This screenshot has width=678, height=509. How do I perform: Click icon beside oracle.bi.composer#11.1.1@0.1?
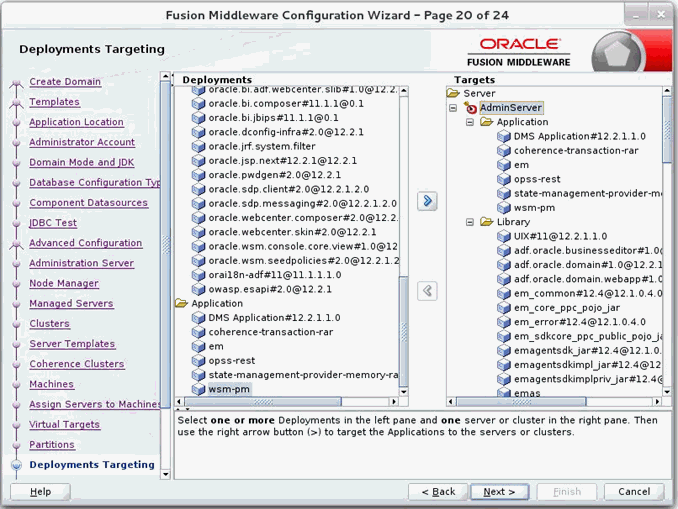pos(198,104)
